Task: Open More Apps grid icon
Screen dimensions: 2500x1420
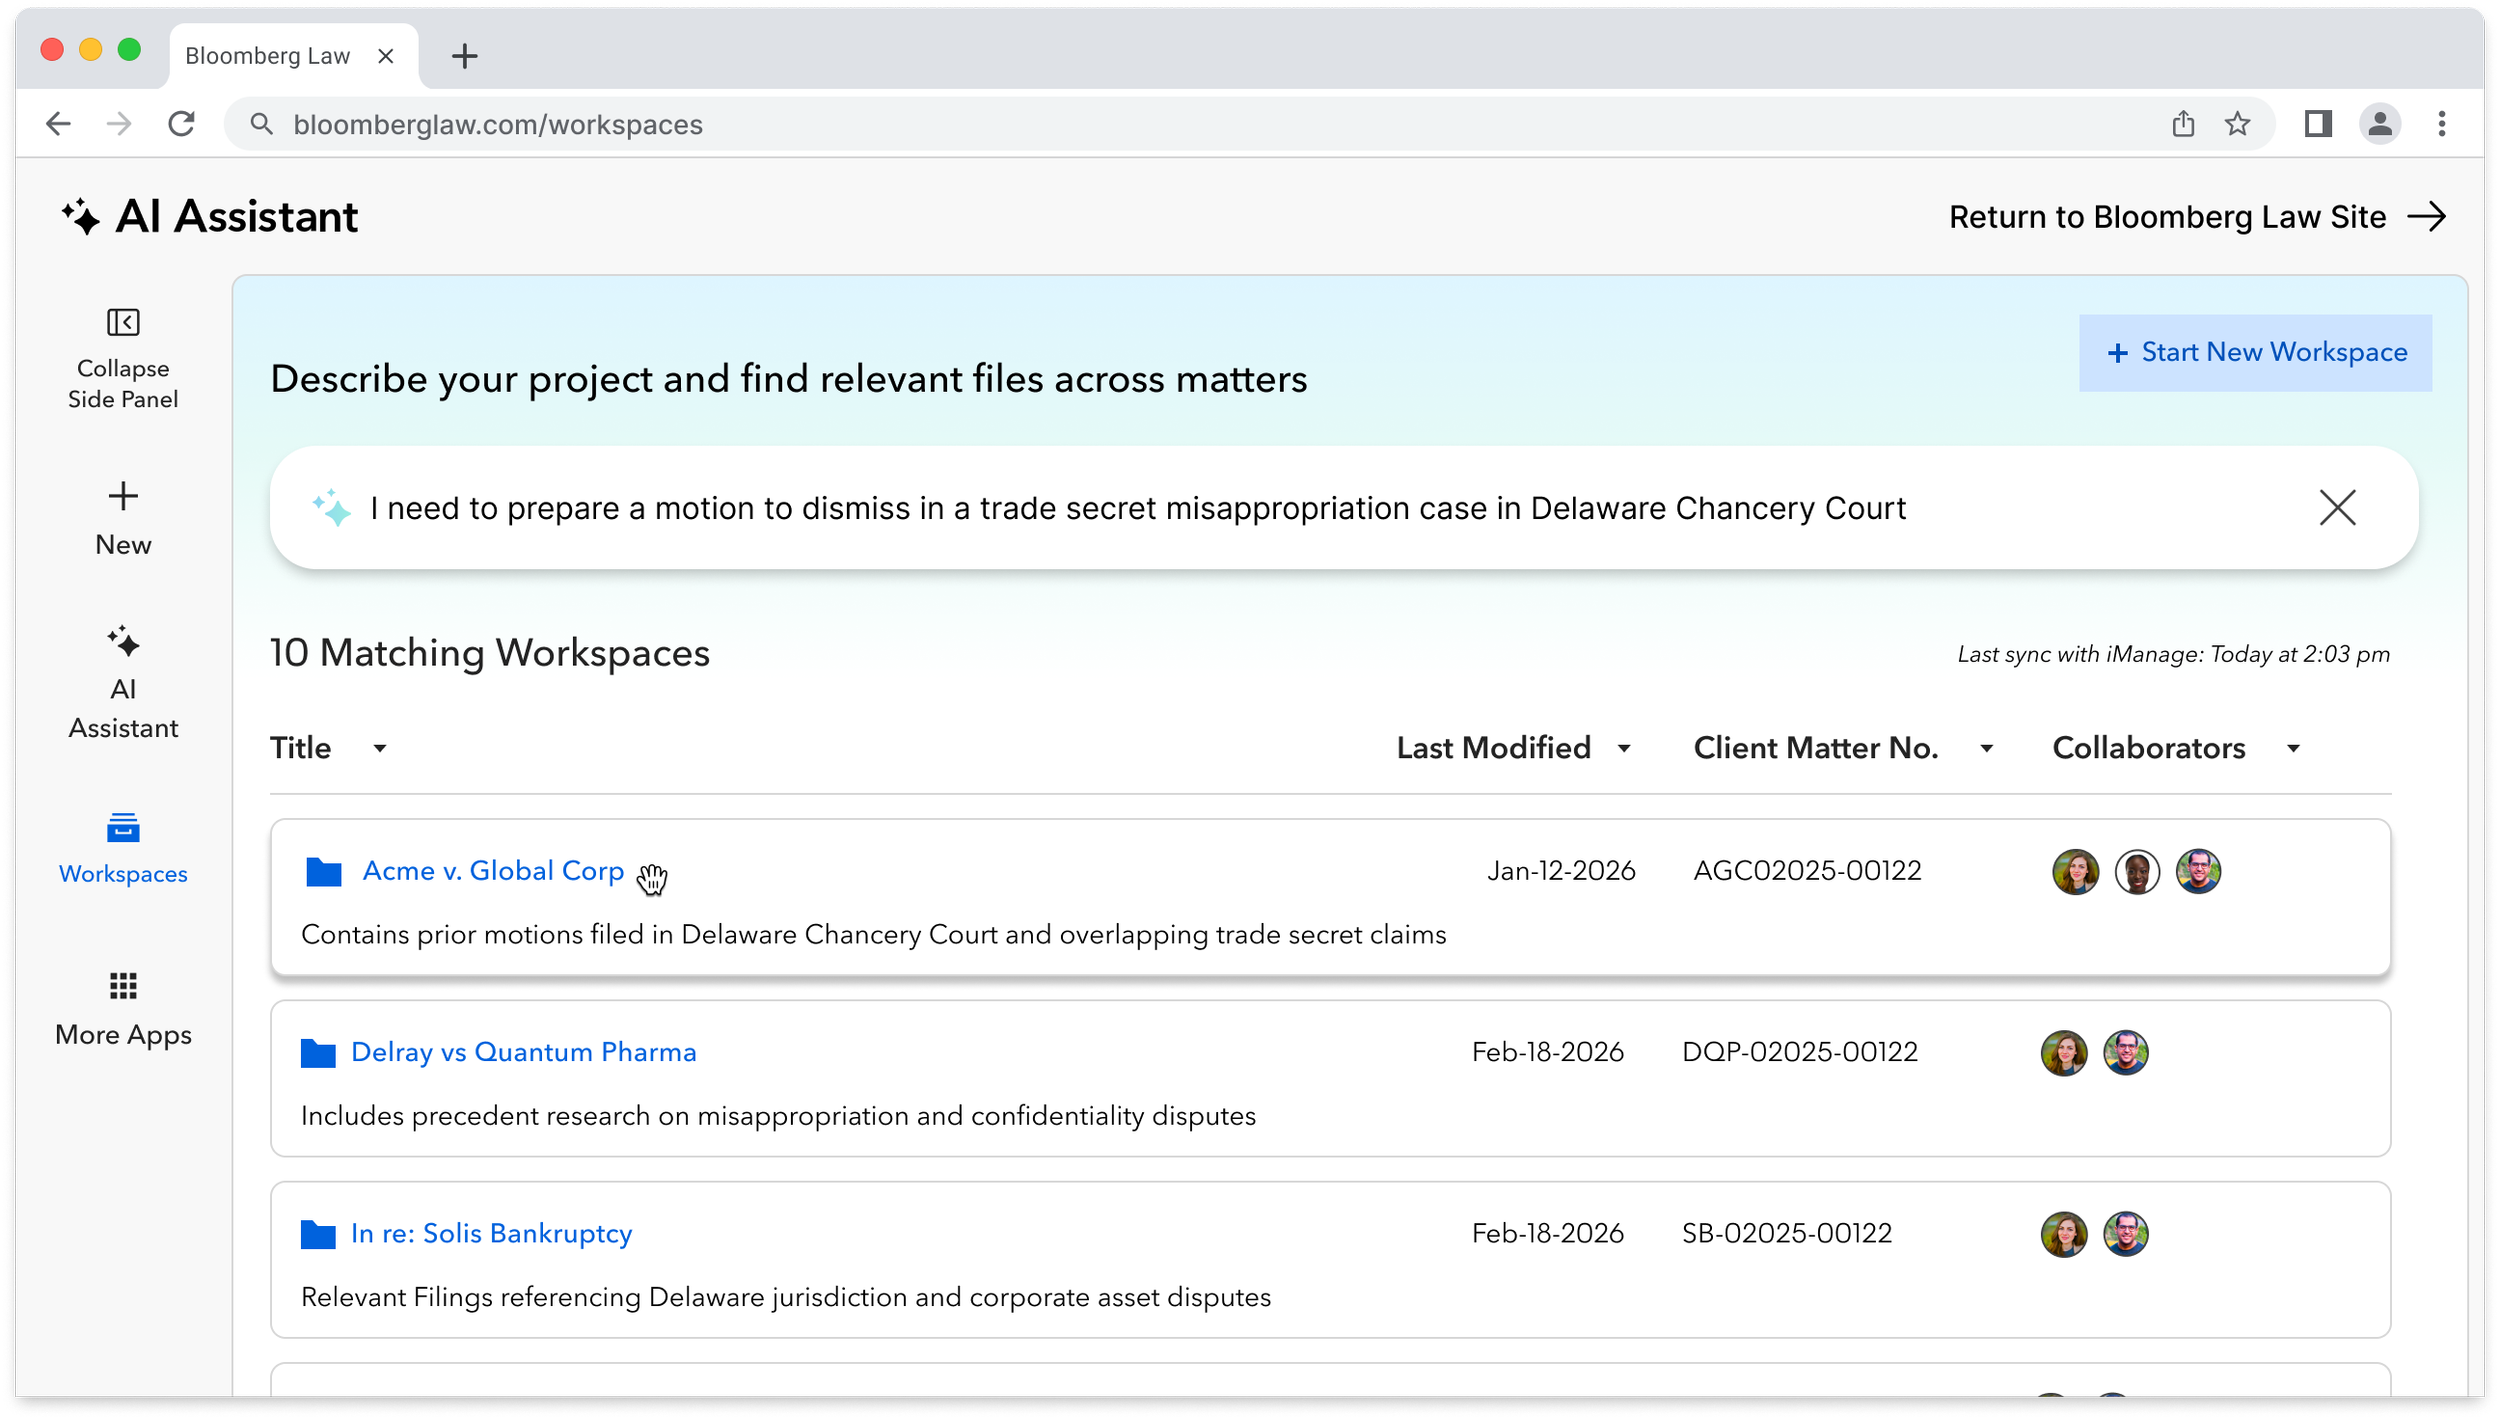Action: tap(123, 985)
